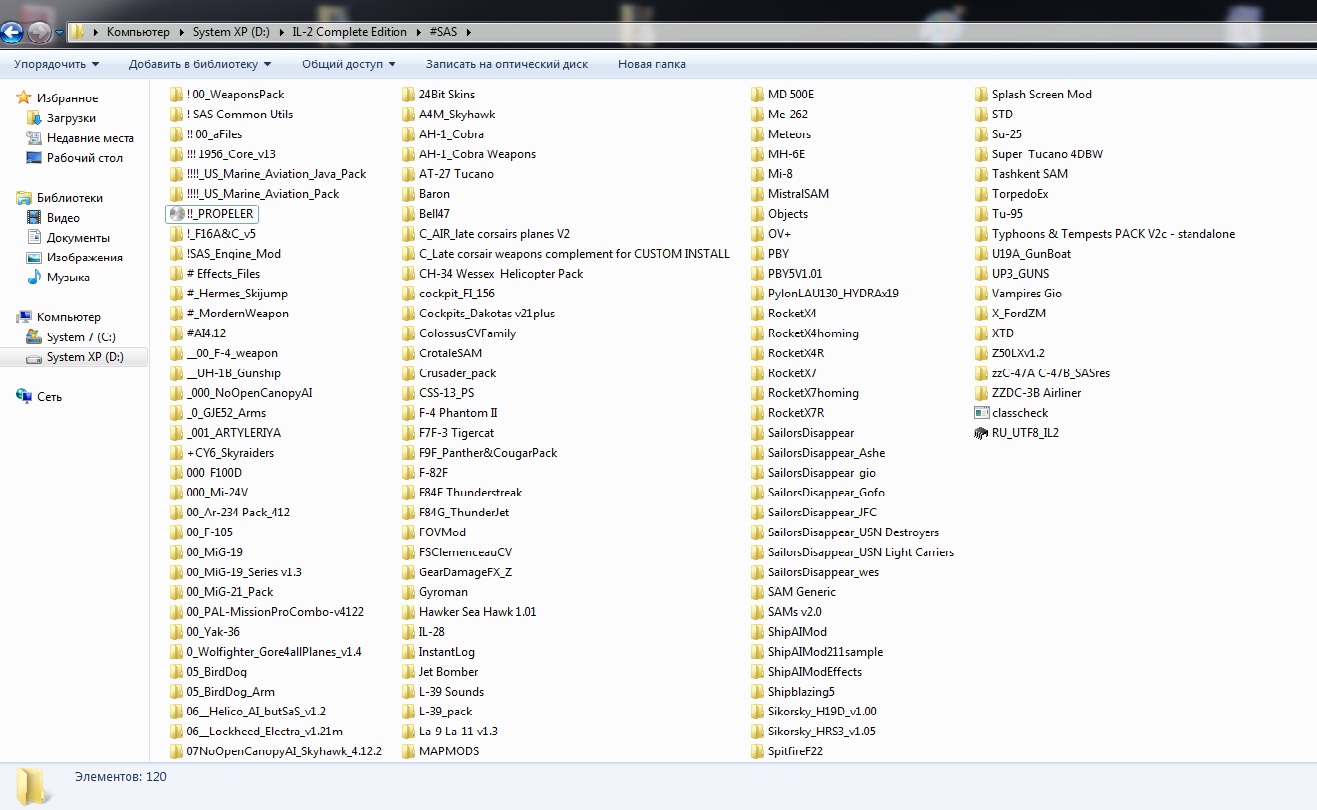Open the recent pages arrow beside Forward button
This screenshot has height=810, width=1317.
tap(59, 33)
